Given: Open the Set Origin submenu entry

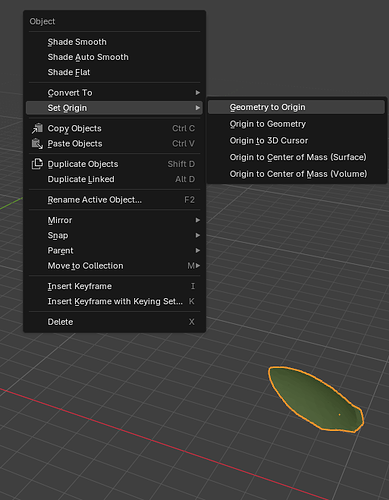Looking at the screenshot, I should coord(114,108).
